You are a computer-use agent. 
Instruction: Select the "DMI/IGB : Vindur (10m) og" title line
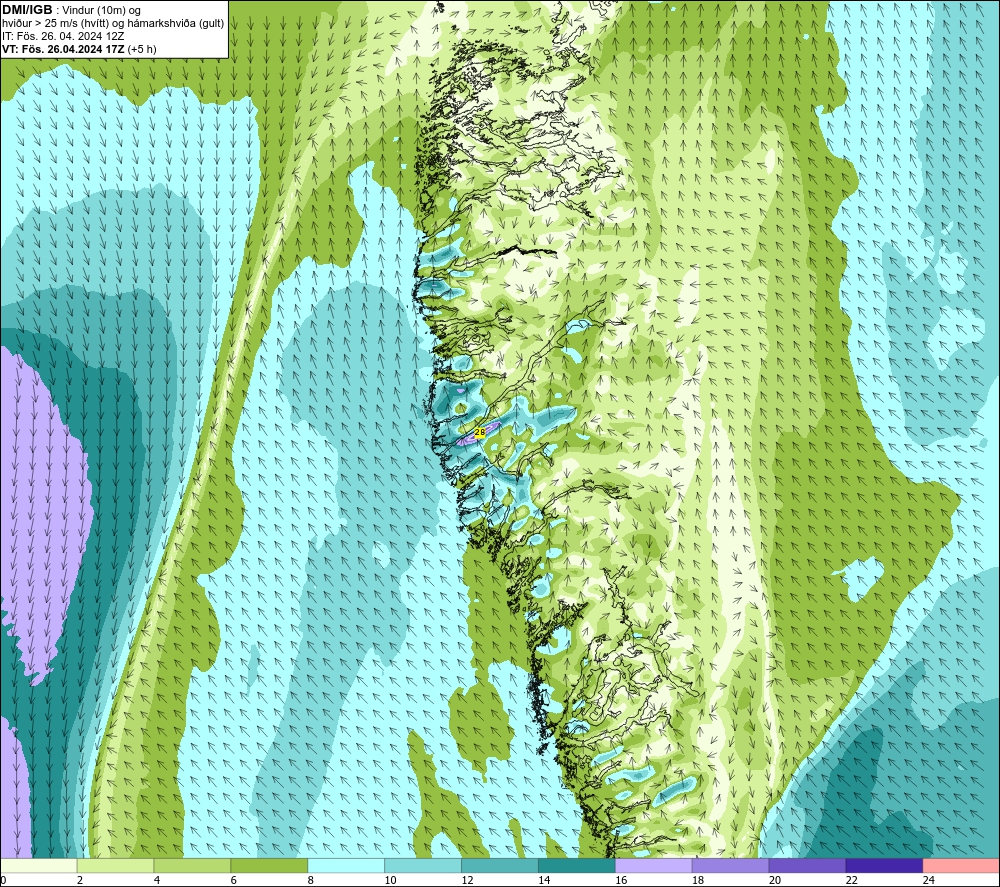click(71, 10)
